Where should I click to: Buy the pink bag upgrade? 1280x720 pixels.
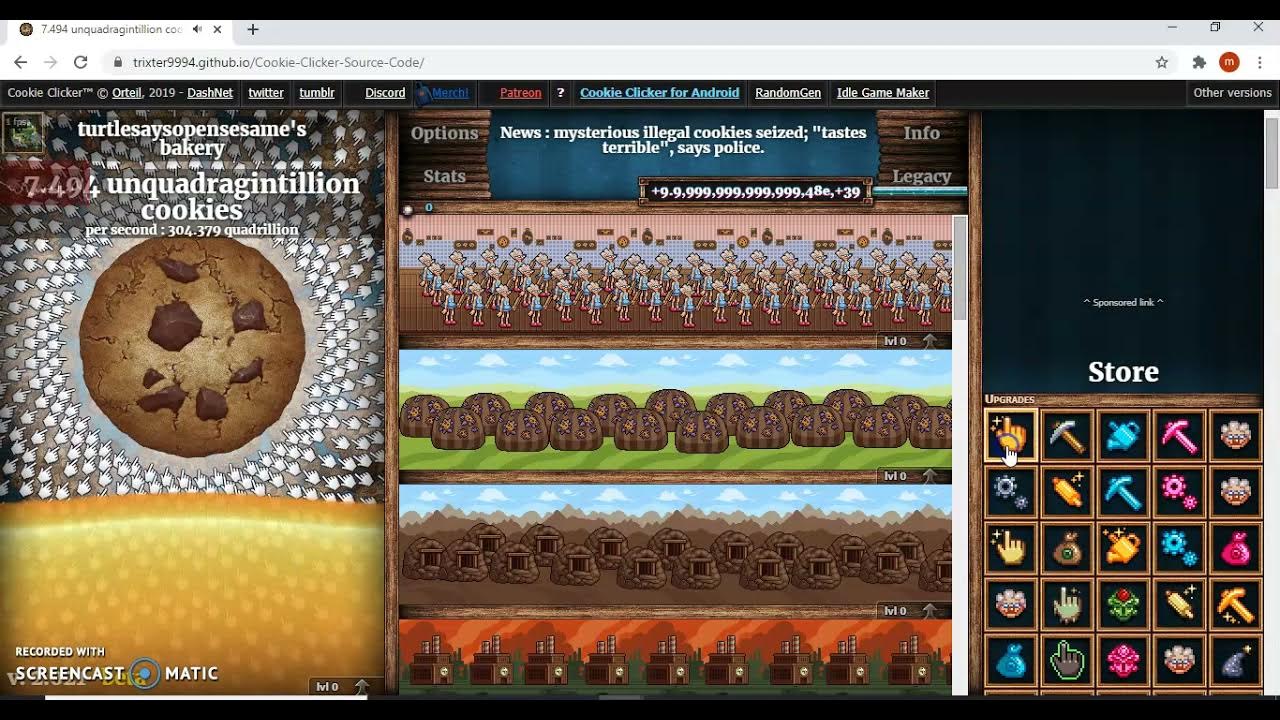(1235, 548)
